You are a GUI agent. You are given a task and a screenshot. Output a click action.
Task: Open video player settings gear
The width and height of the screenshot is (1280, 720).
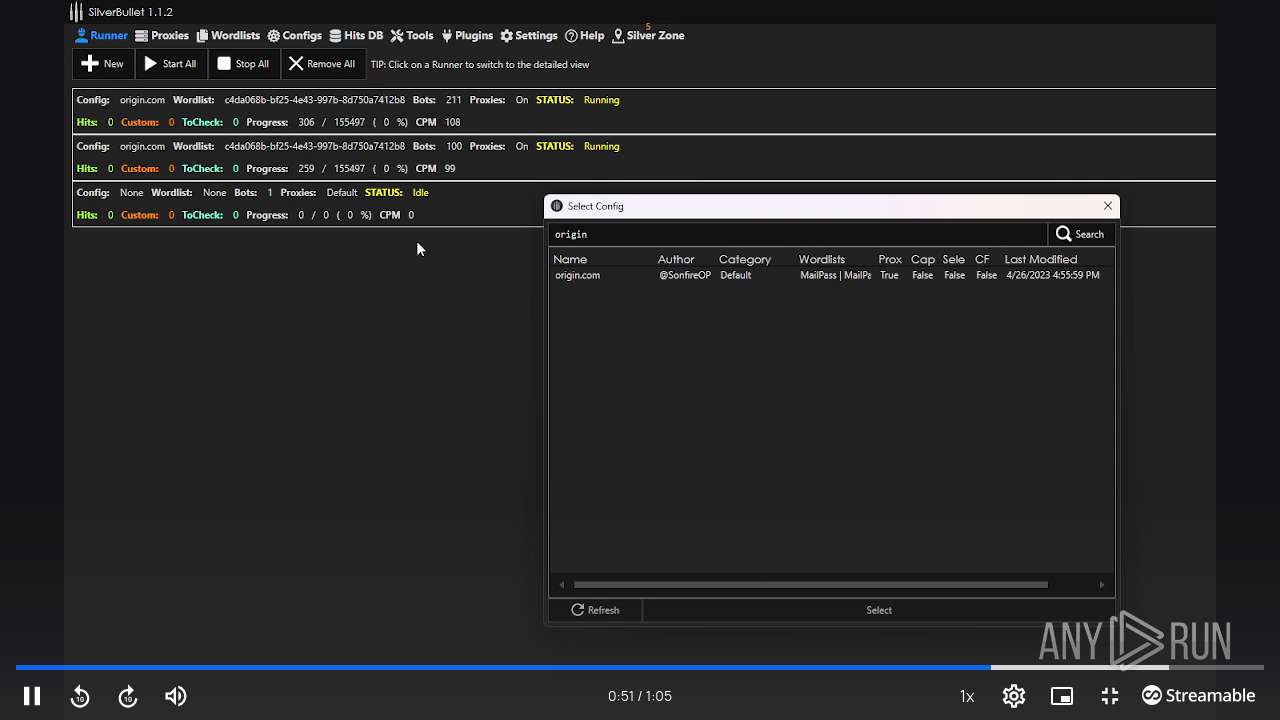point(1014,696)
